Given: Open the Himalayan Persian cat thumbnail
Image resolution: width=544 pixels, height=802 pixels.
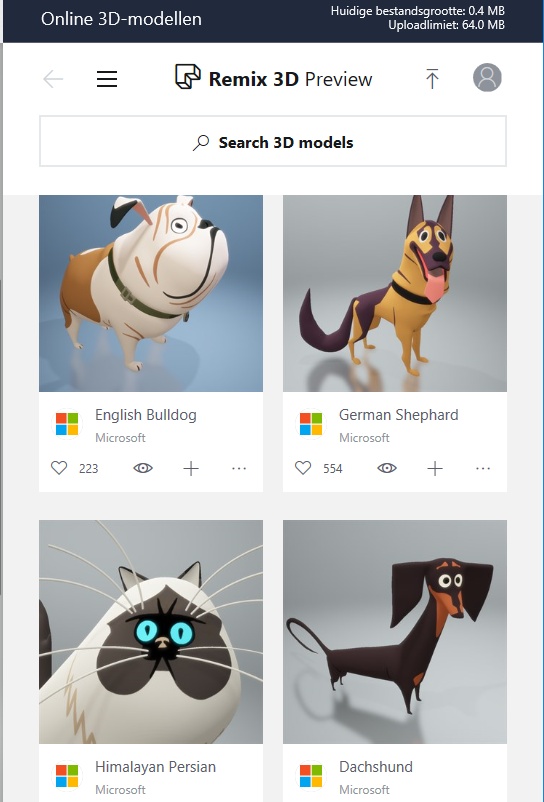Looking at the screenshot, I should pos(151,632).
